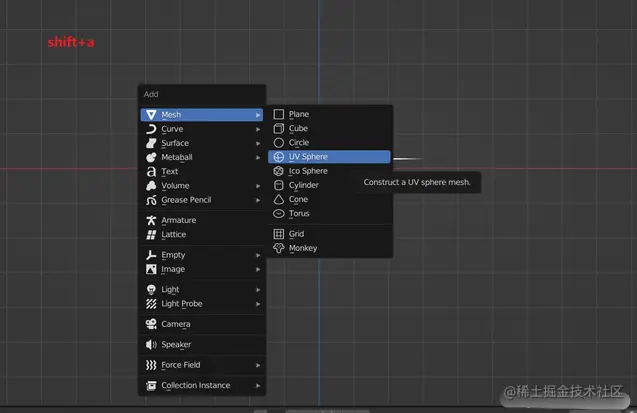Add a UV Sphere mesh
This screenshot has height=413, width=637.
(x=329, y=157)
